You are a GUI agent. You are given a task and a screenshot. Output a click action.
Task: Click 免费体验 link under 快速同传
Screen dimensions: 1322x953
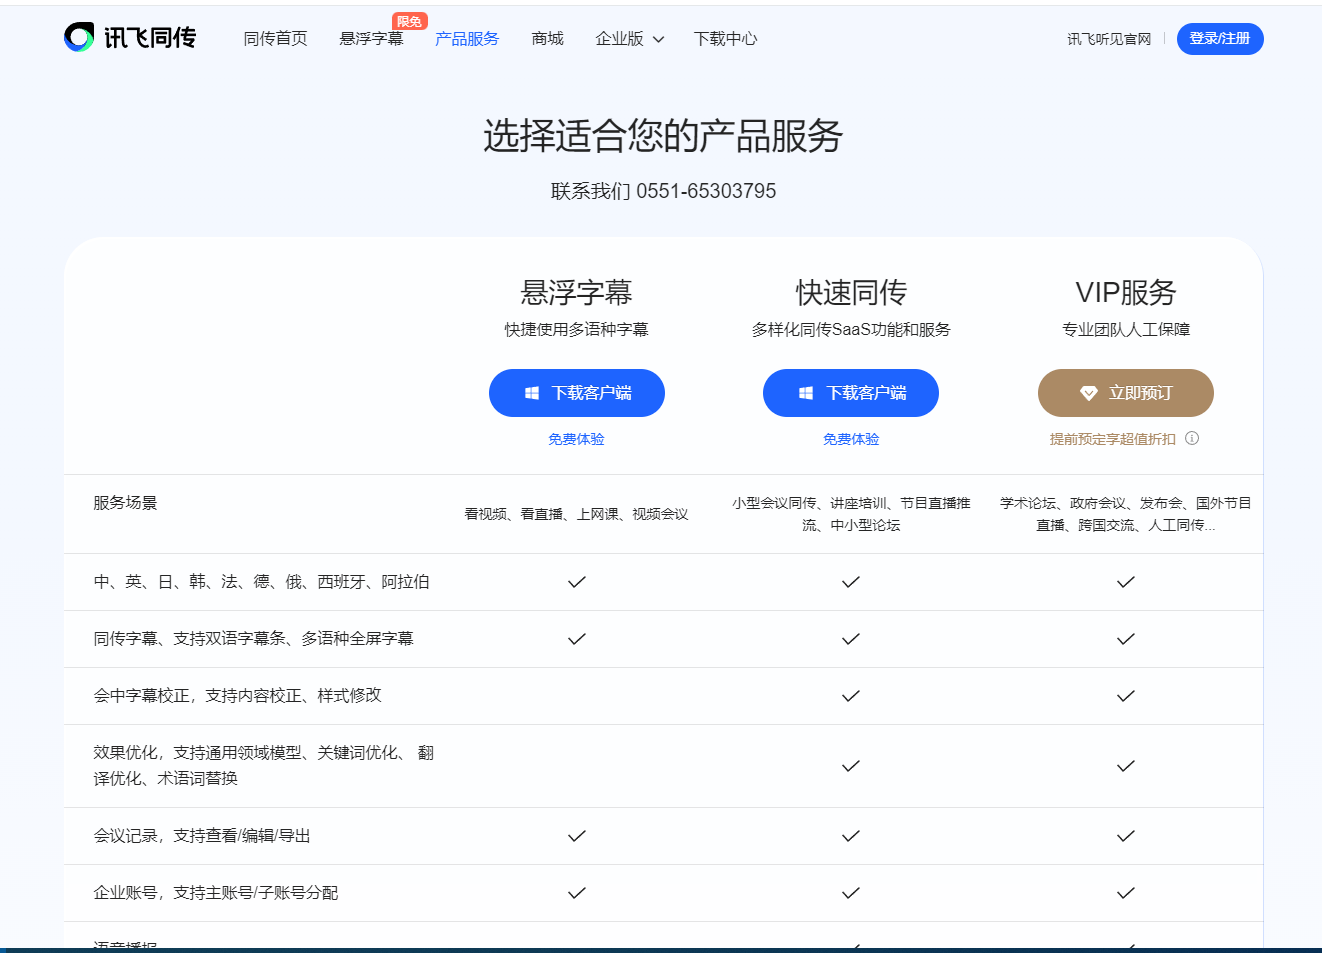point(851,439)
